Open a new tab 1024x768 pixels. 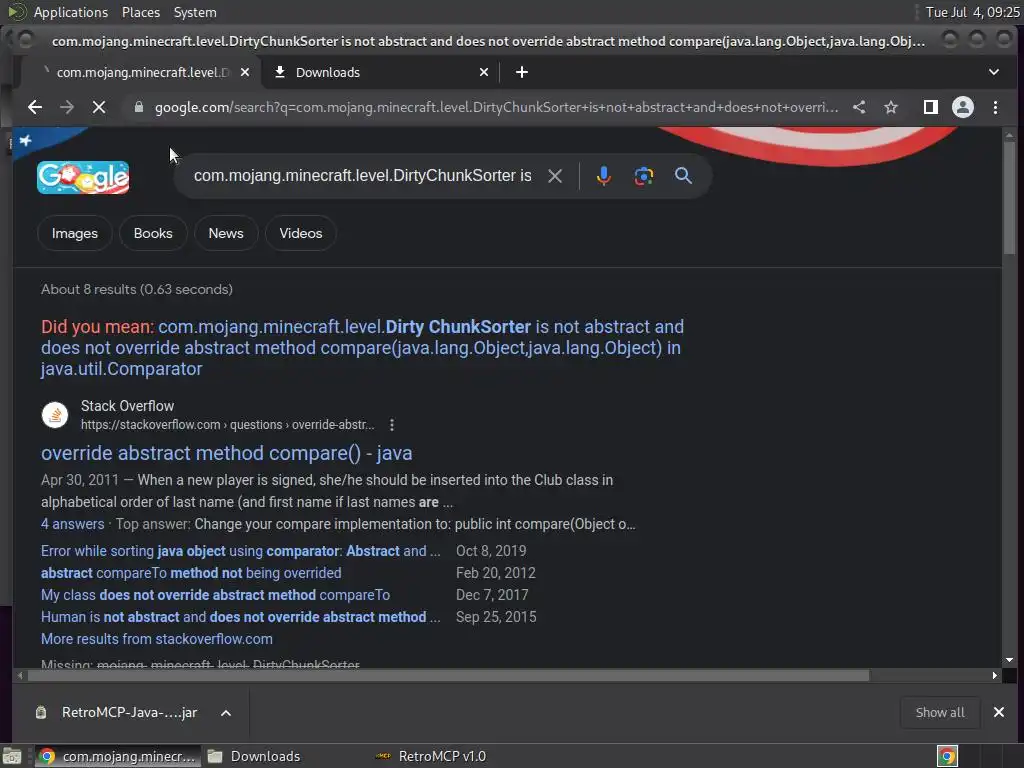point(521,72)
